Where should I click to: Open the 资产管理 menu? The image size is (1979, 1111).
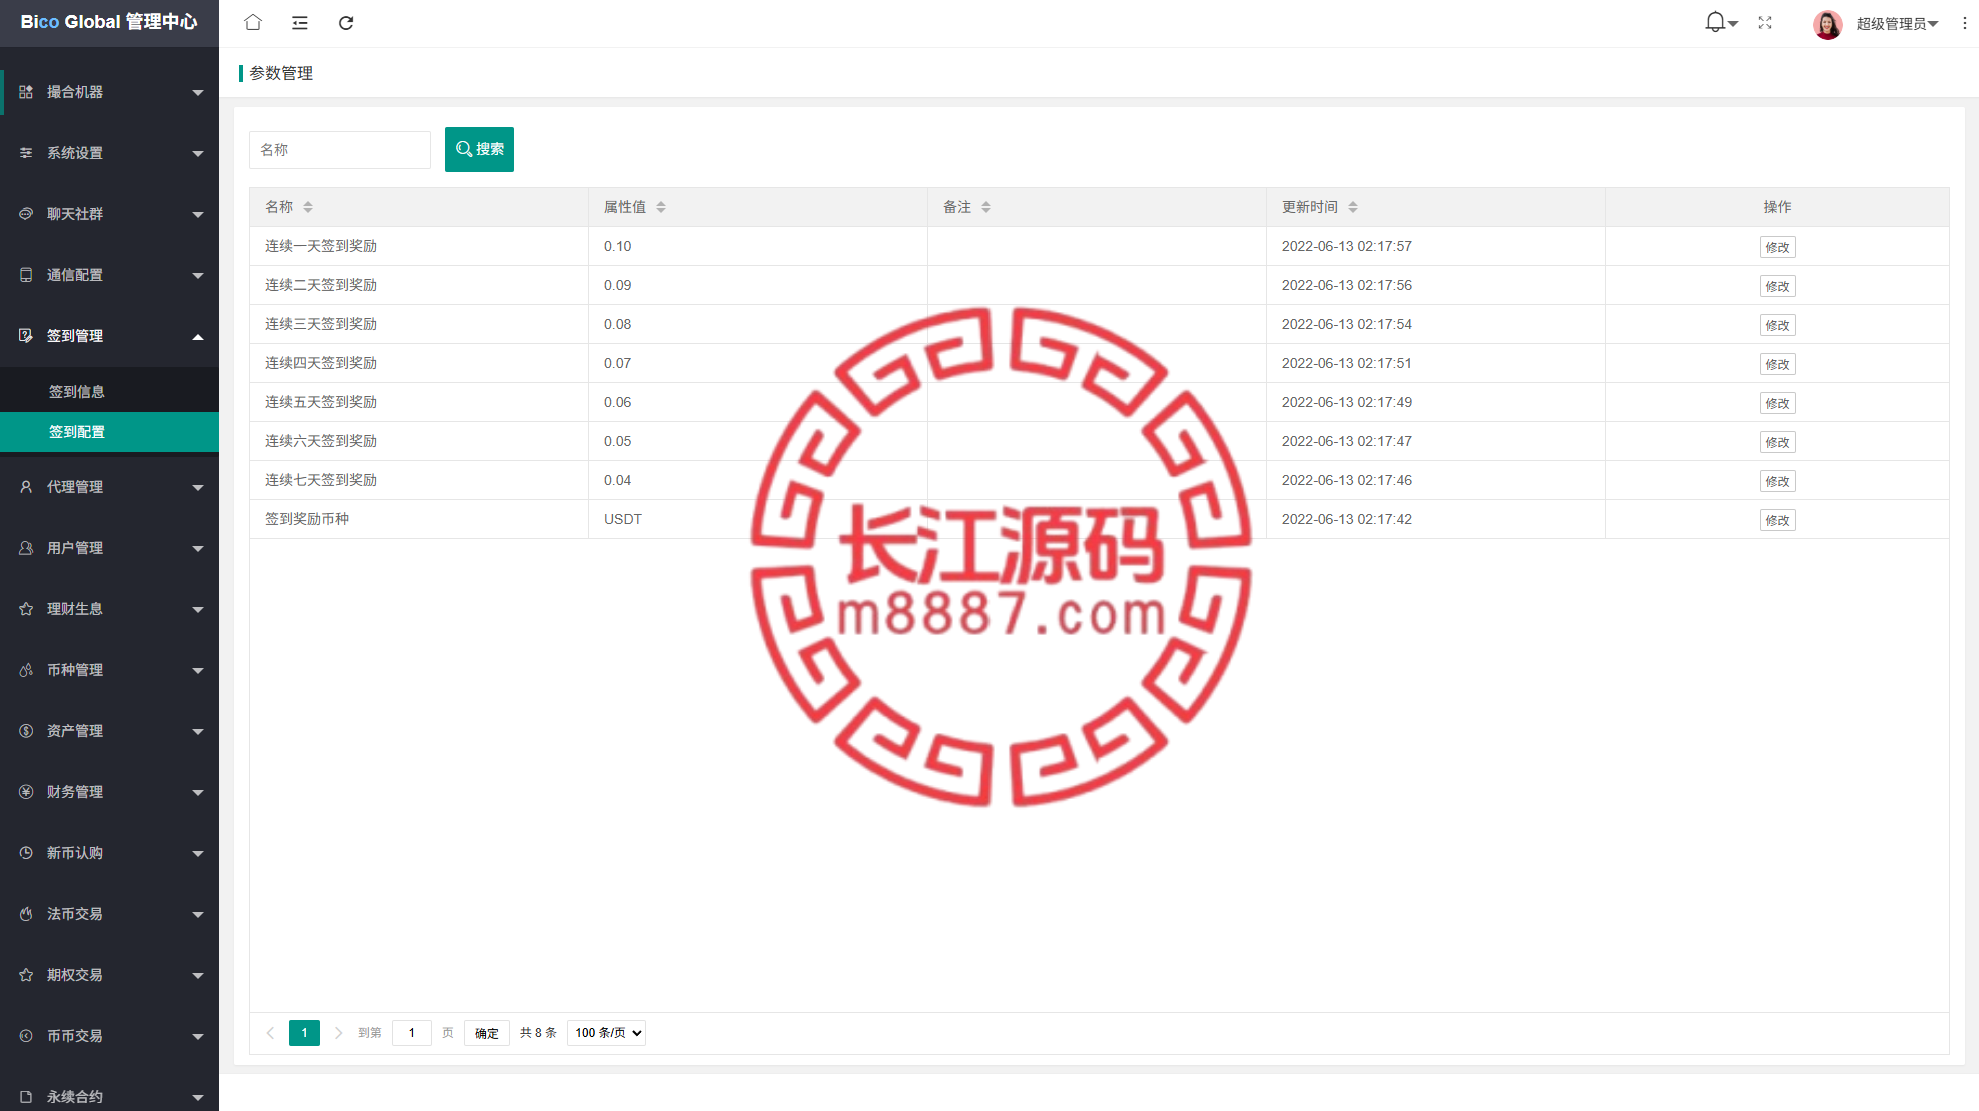(x=110, y=731)
